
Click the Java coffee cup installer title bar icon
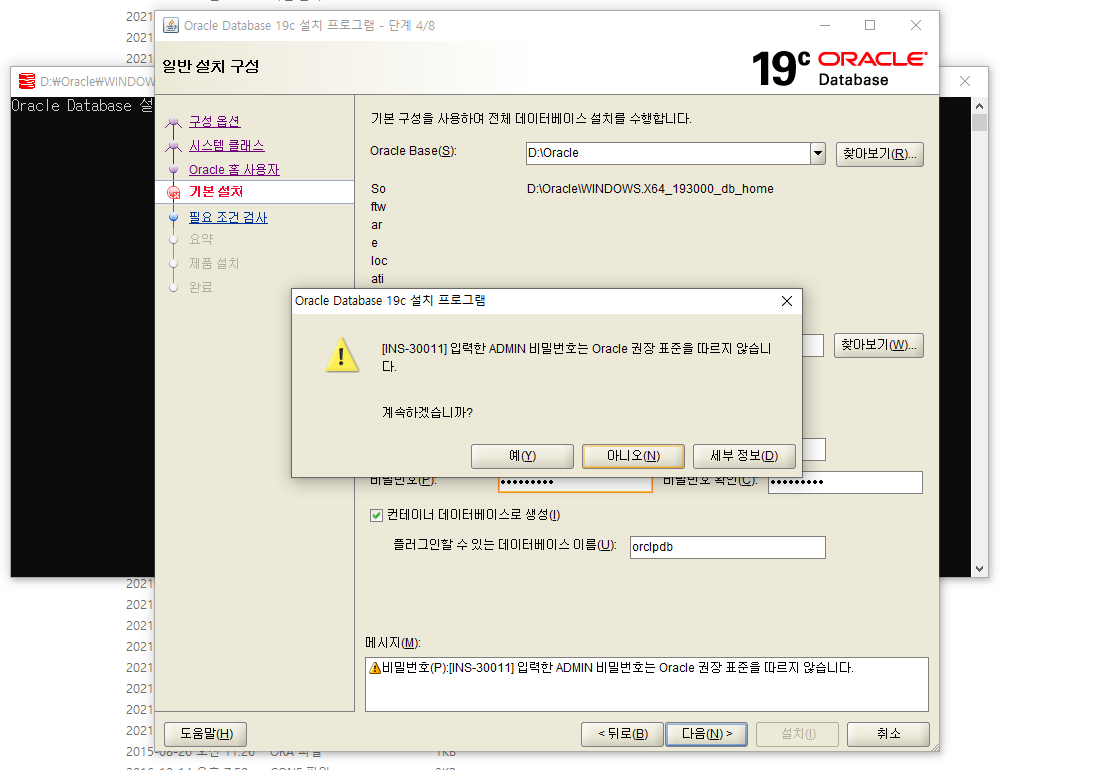tap(170, 25)
